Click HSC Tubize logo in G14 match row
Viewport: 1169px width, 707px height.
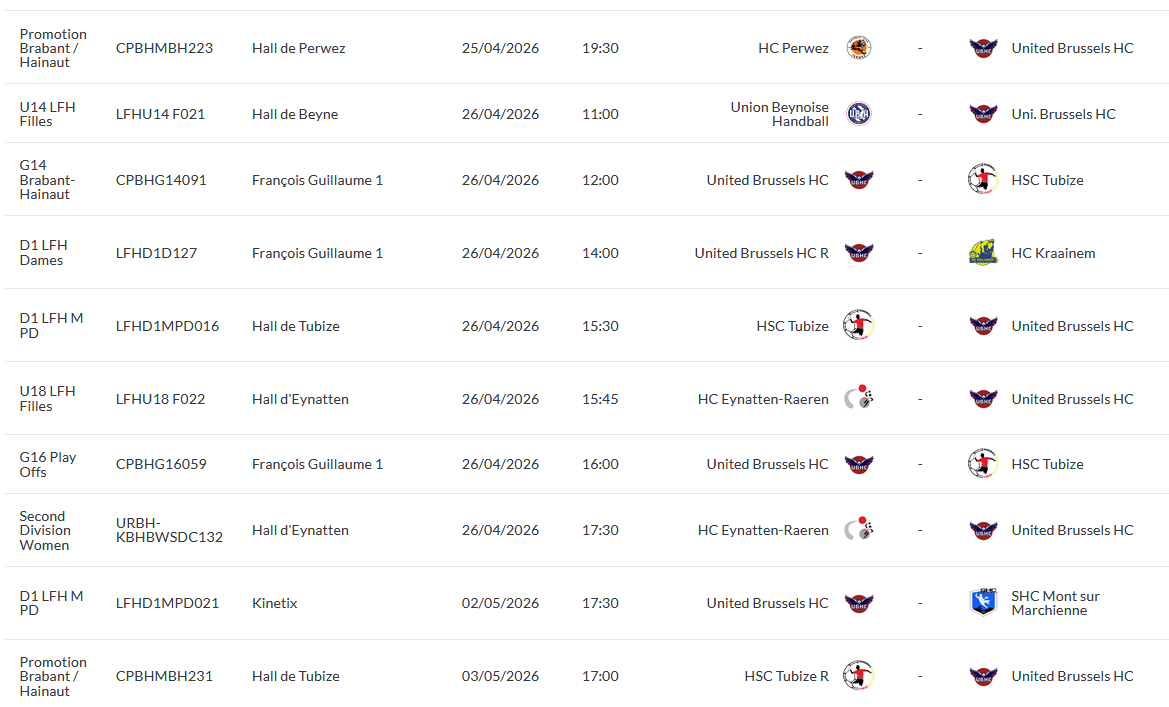pos(983,180)
